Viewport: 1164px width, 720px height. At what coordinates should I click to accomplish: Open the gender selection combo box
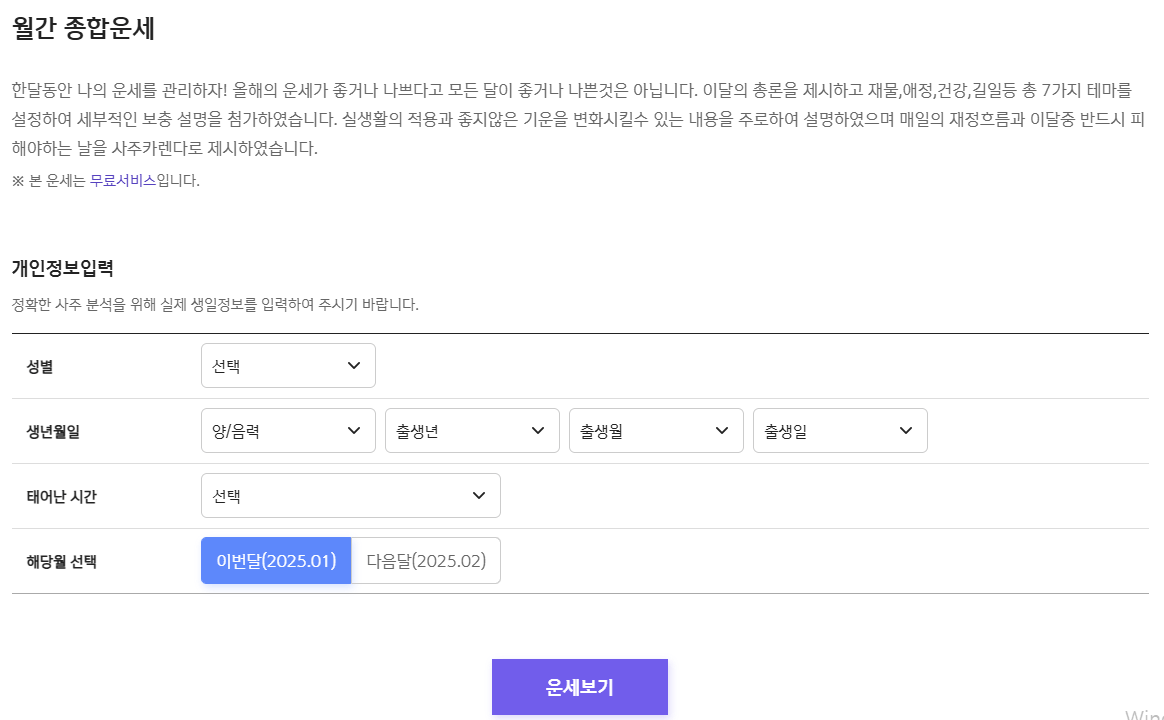tap(288, 365)
